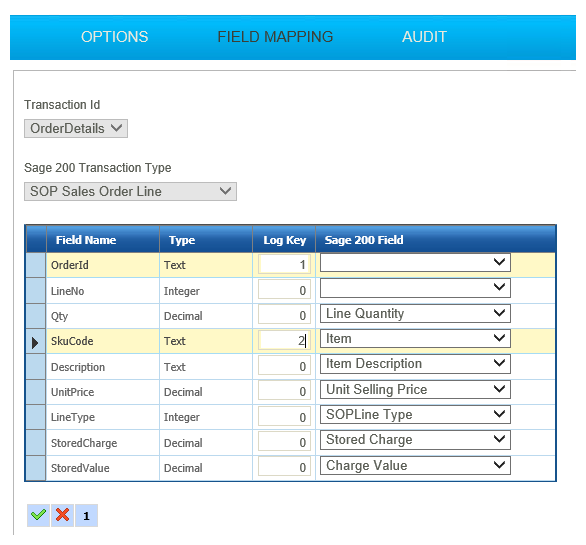Click the Log Key input for SkuCode
Screen dimensions: 586x545
tap(284, 341)
